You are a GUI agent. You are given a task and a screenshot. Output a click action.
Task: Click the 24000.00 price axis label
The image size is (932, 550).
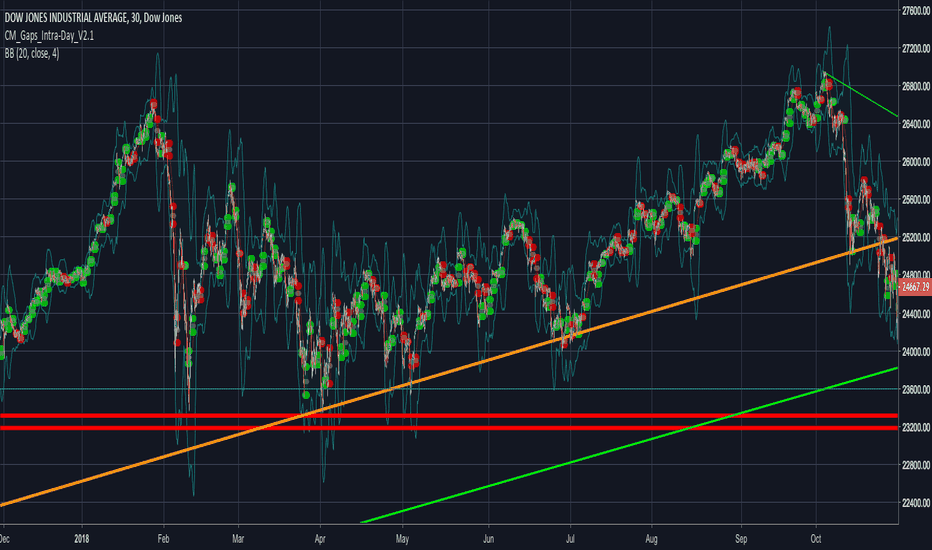[x=915, y=352]
